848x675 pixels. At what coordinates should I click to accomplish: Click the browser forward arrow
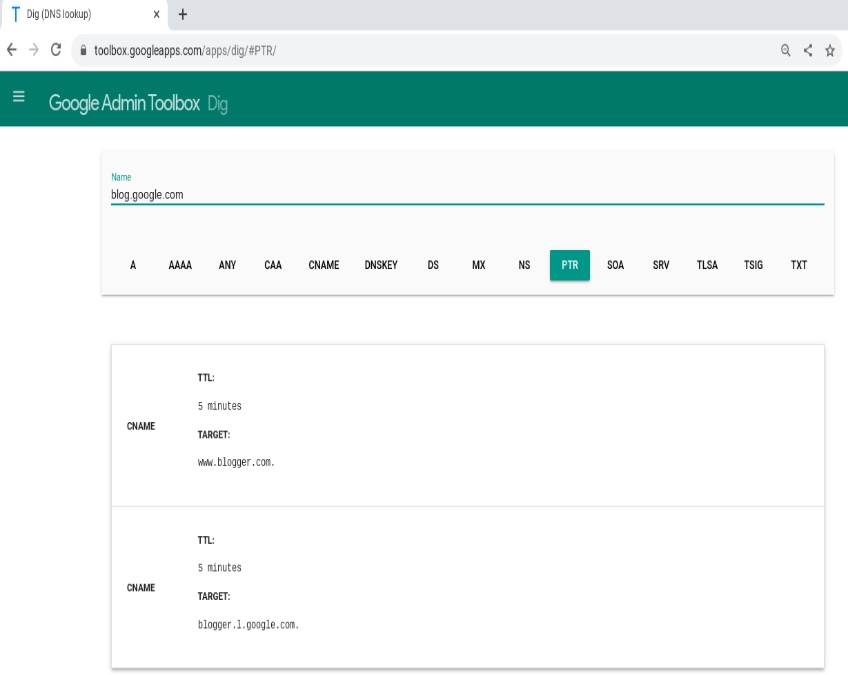[34, 50]
